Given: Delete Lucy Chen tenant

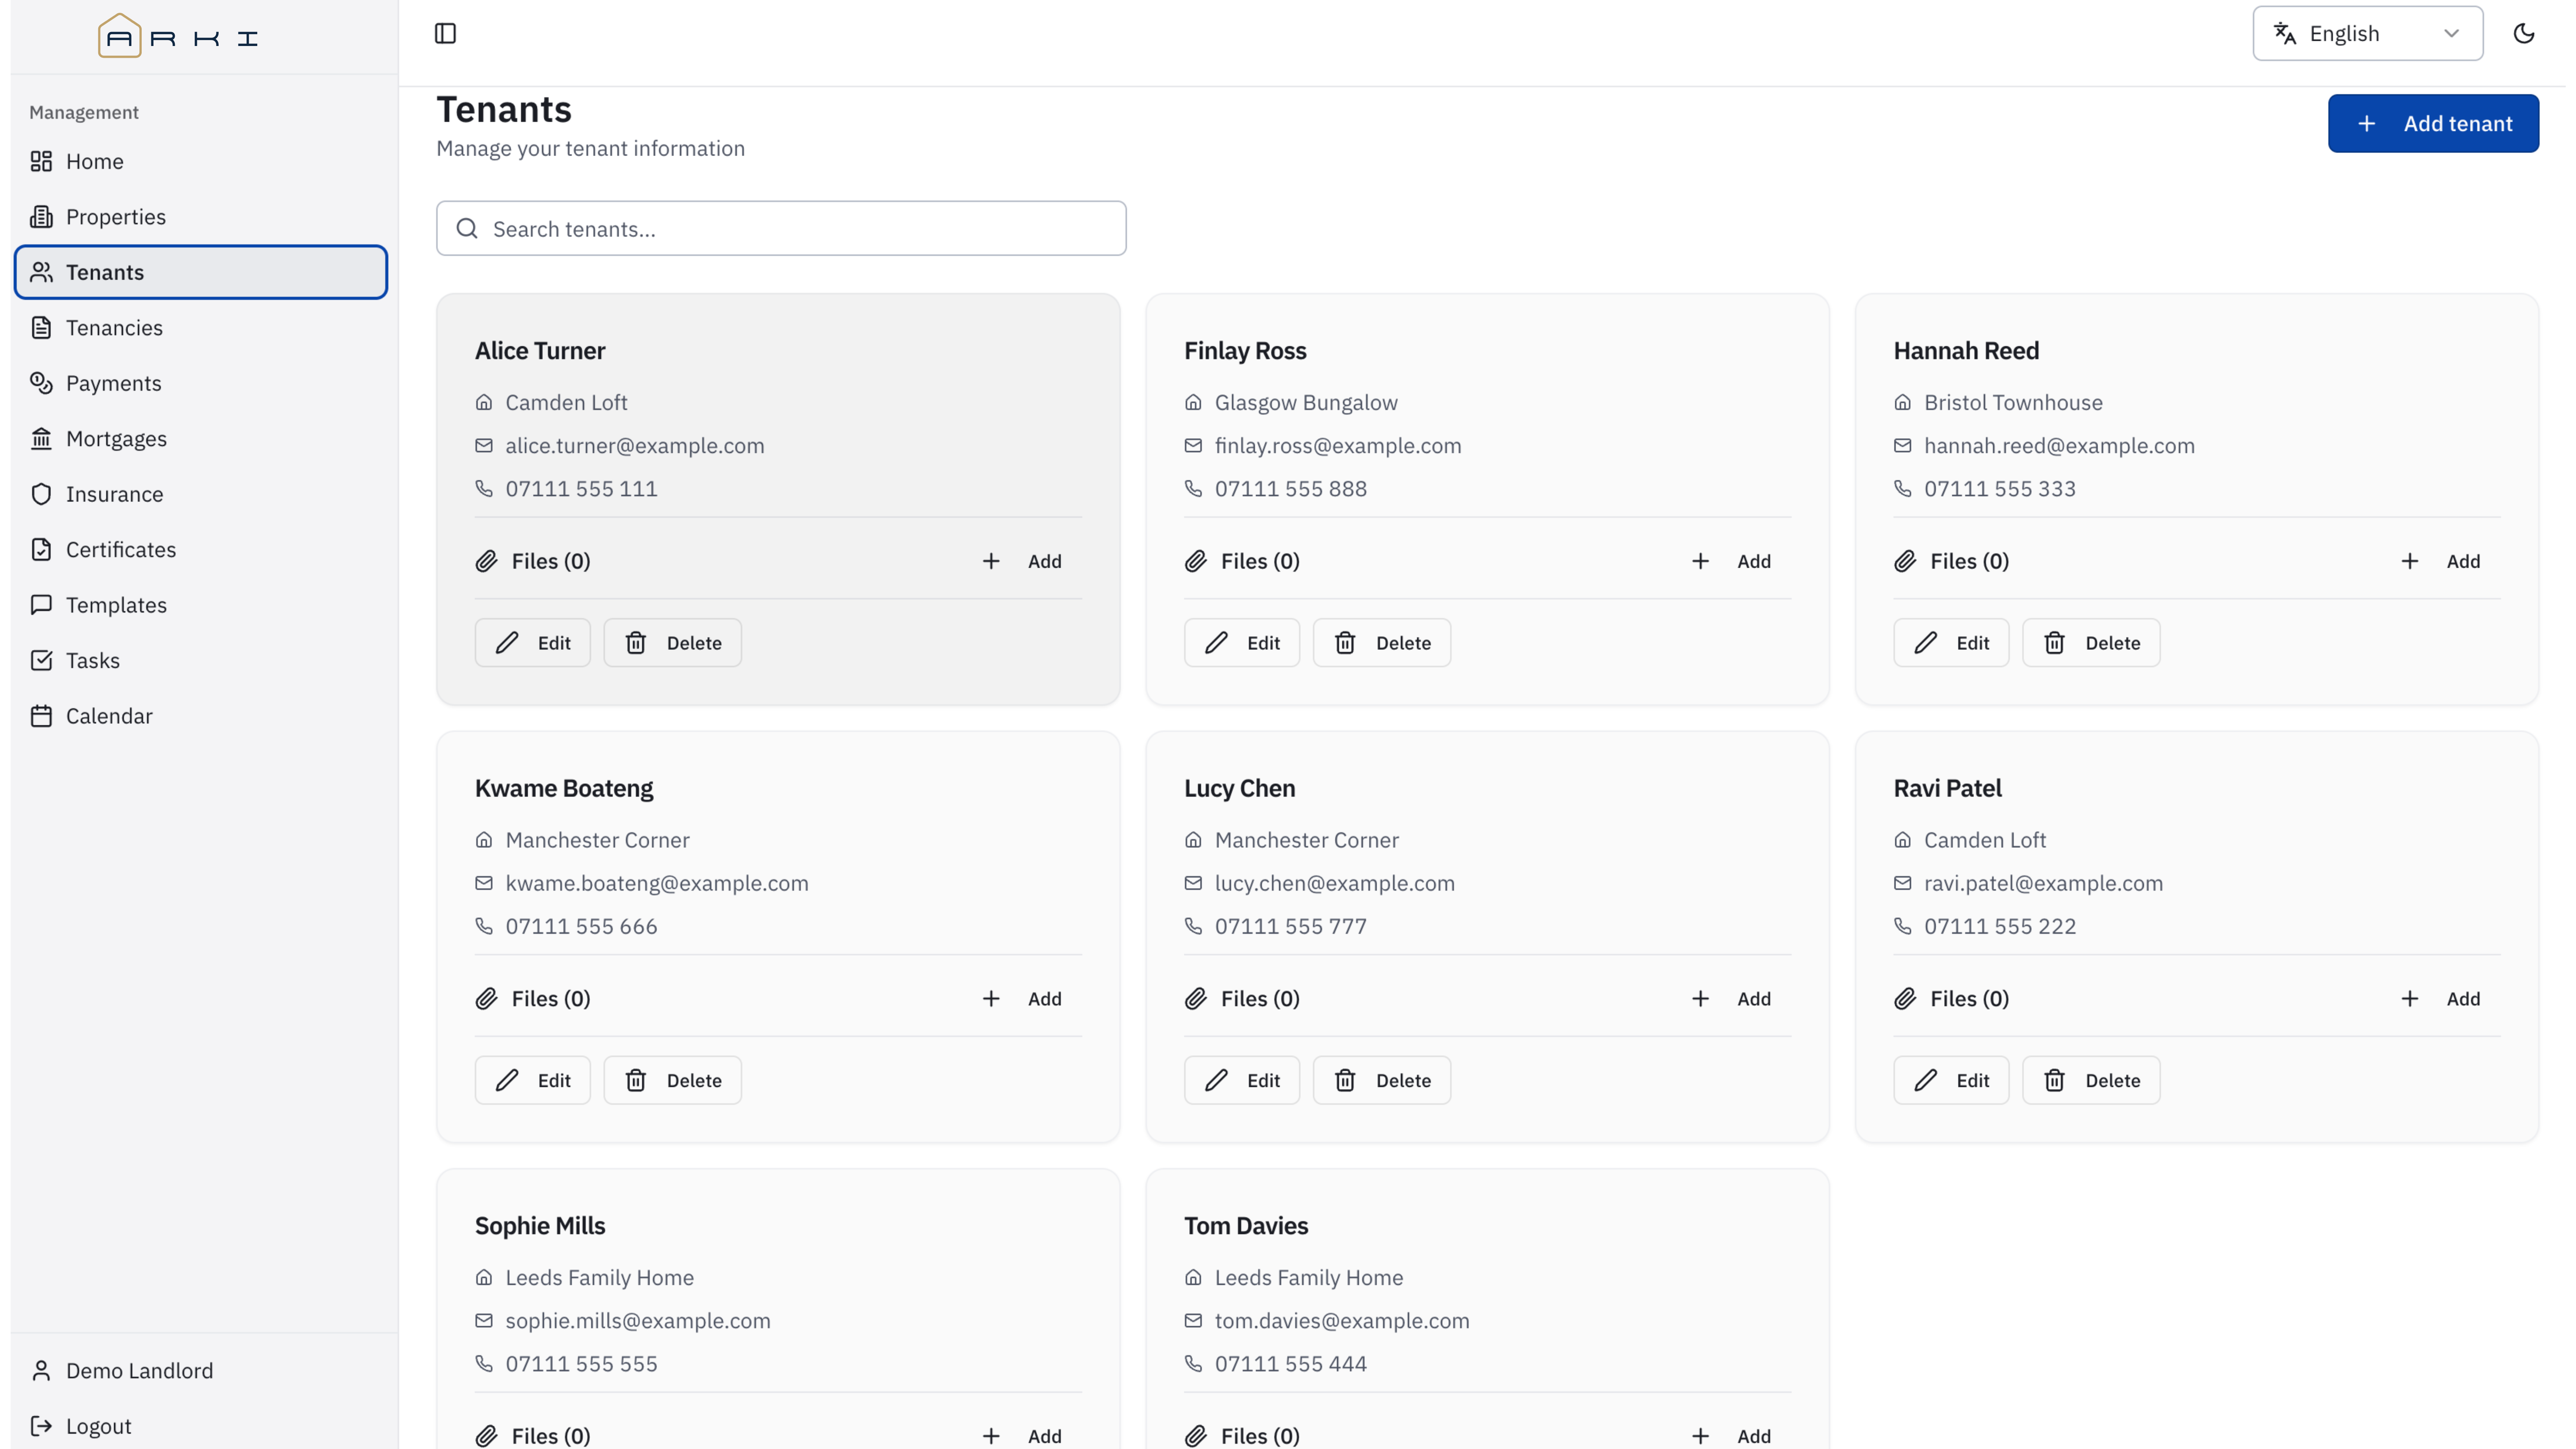Looking at the screenshot, I should [x=1381, y=1080].
